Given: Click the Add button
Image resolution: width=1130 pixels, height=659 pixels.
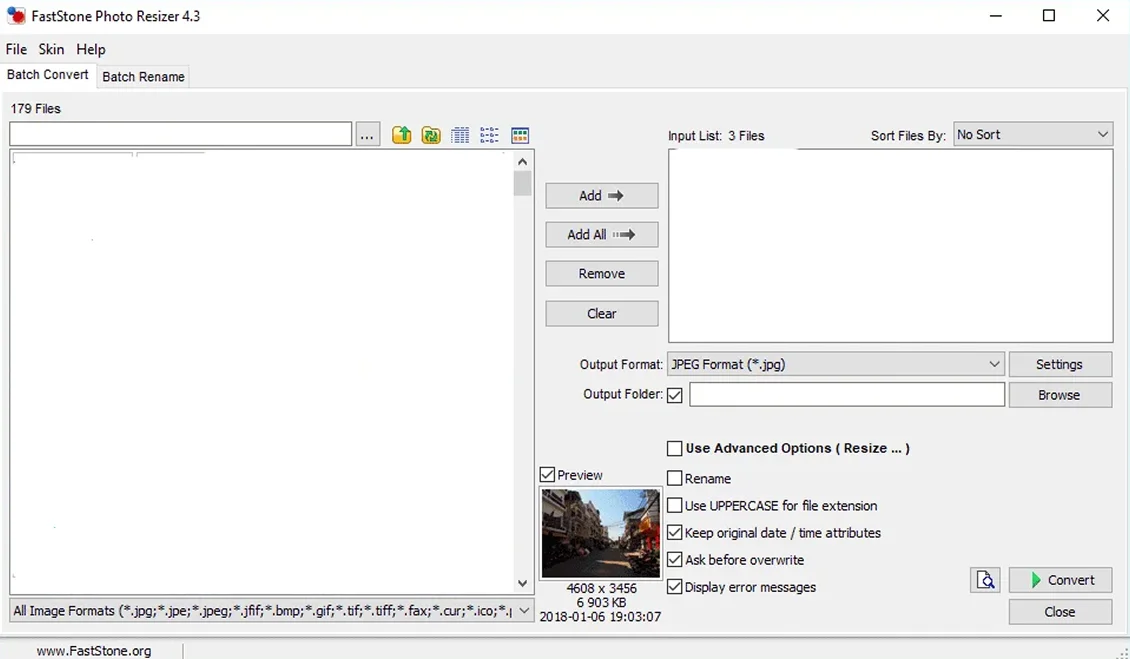Looking at the screenshot, I should [x=602, y=195].
